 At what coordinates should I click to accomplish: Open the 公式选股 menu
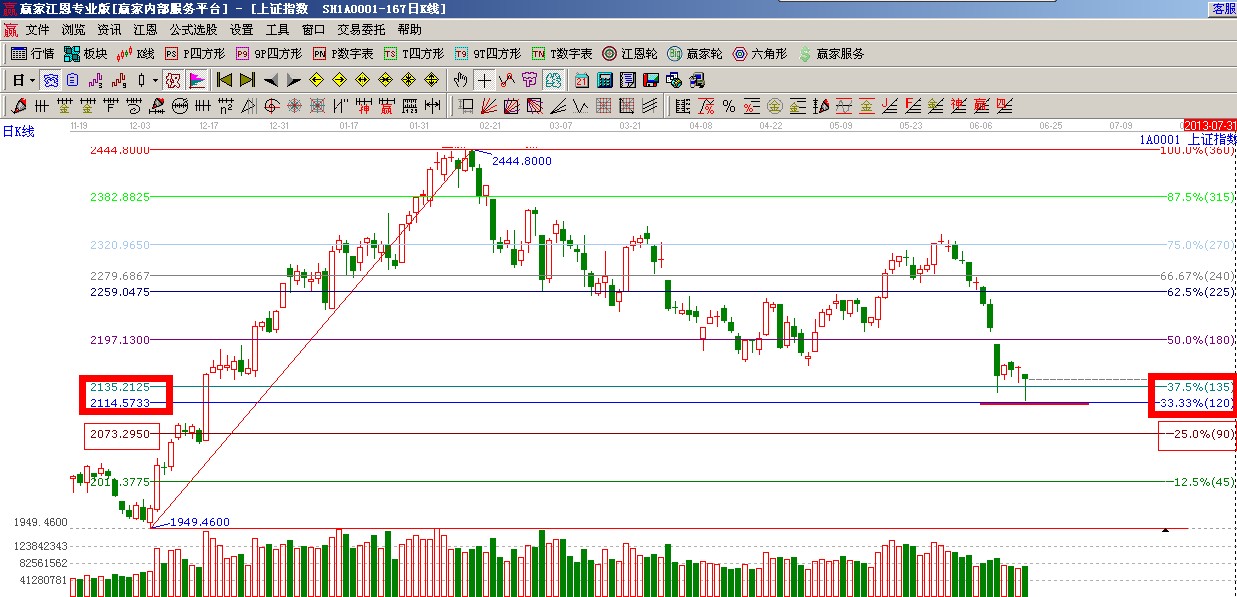[193, 30]
